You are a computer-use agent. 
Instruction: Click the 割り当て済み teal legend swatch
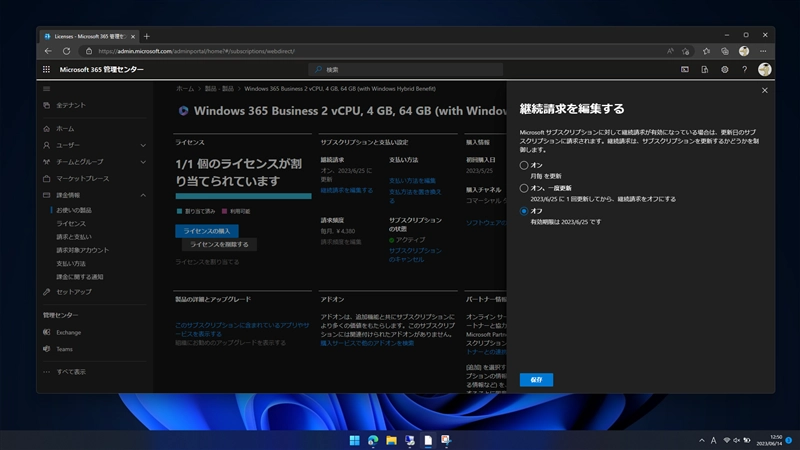(179, 211)
